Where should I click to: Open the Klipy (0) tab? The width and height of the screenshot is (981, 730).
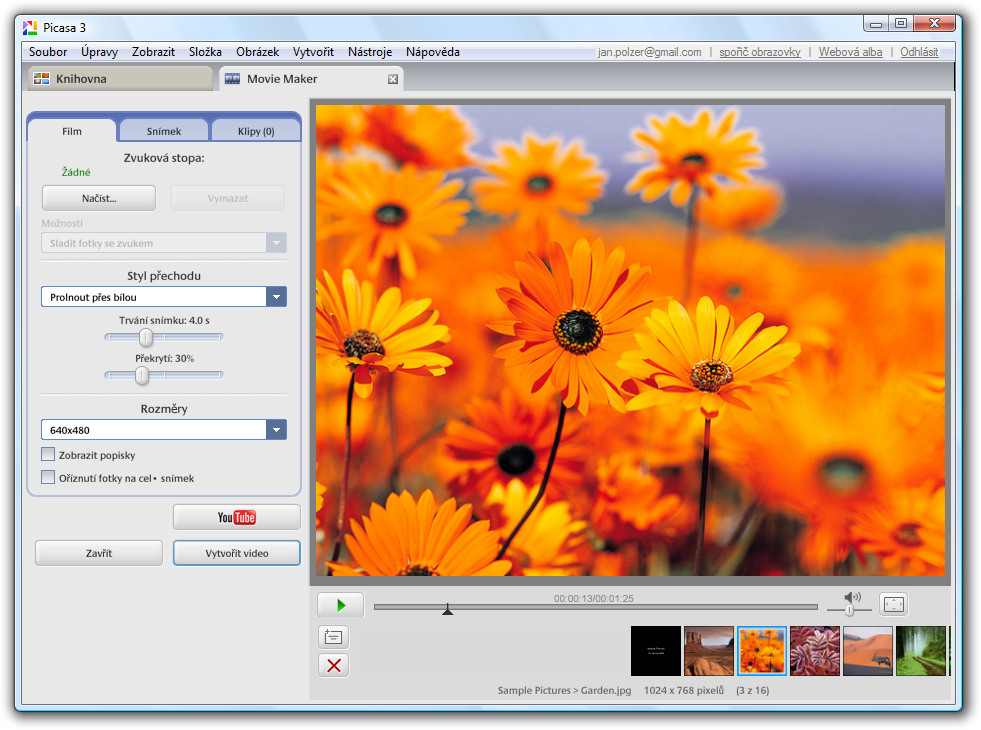click(256, 131)
